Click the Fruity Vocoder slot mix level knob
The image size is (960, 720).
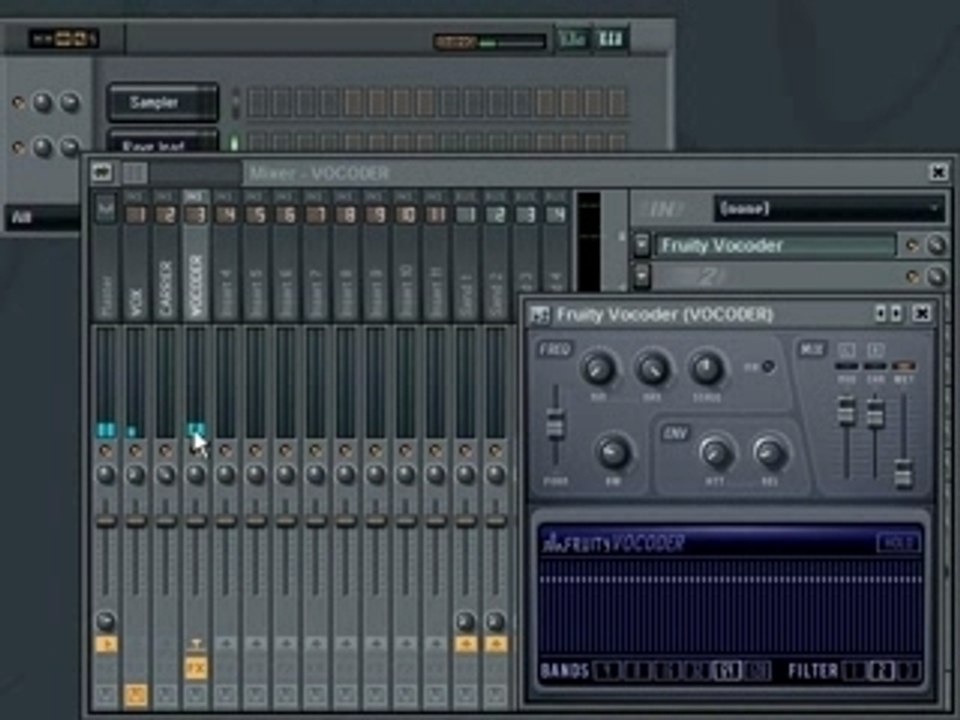936,246
